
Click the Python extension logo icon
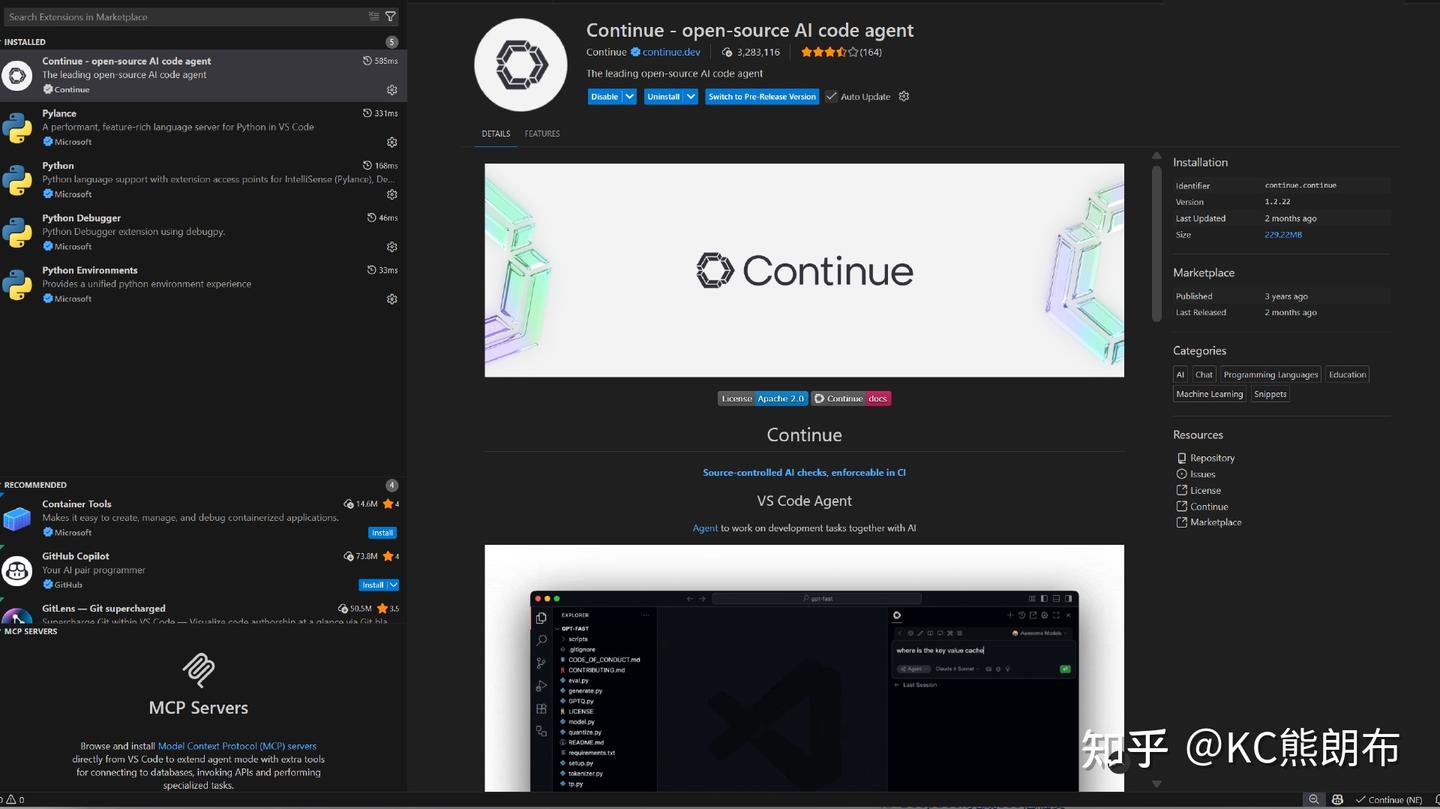coord(17,180)
